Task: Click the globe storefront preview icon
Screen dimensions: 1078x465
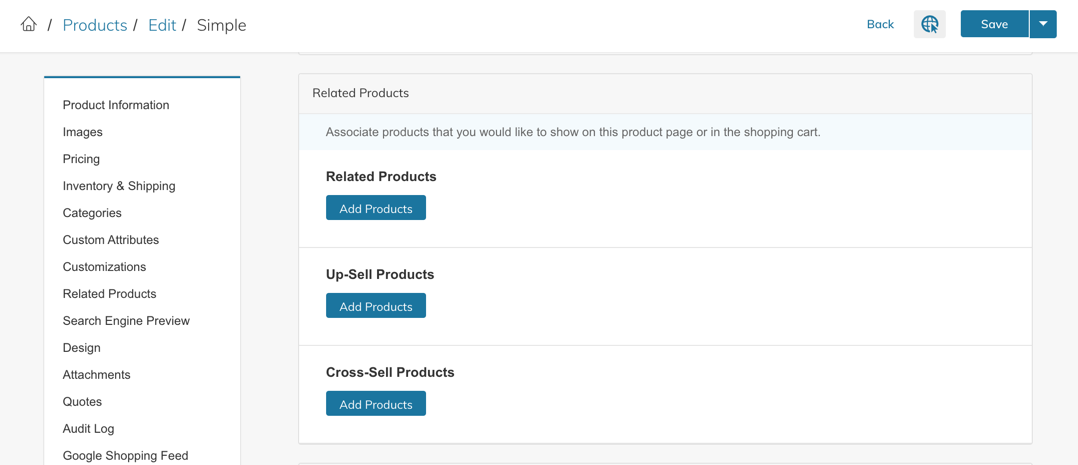Action: (929, 24)
